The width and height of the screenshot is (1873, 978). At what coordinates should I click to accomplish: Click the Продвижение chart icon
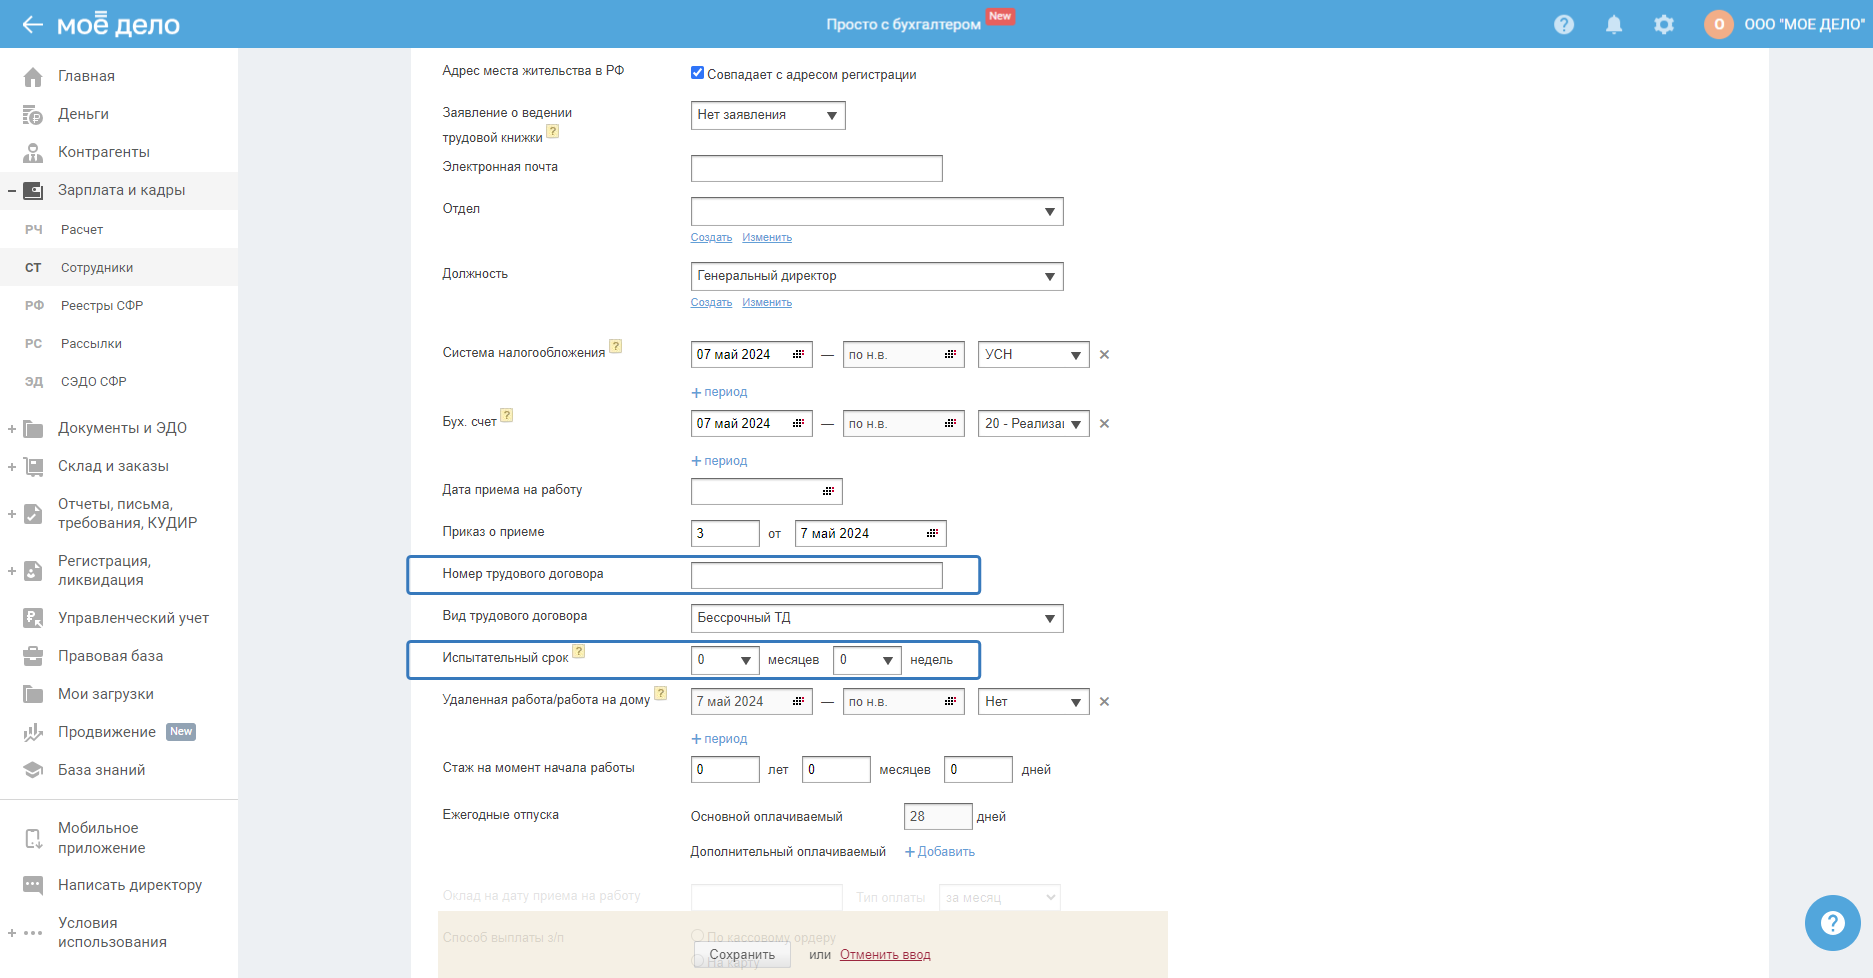33,733
